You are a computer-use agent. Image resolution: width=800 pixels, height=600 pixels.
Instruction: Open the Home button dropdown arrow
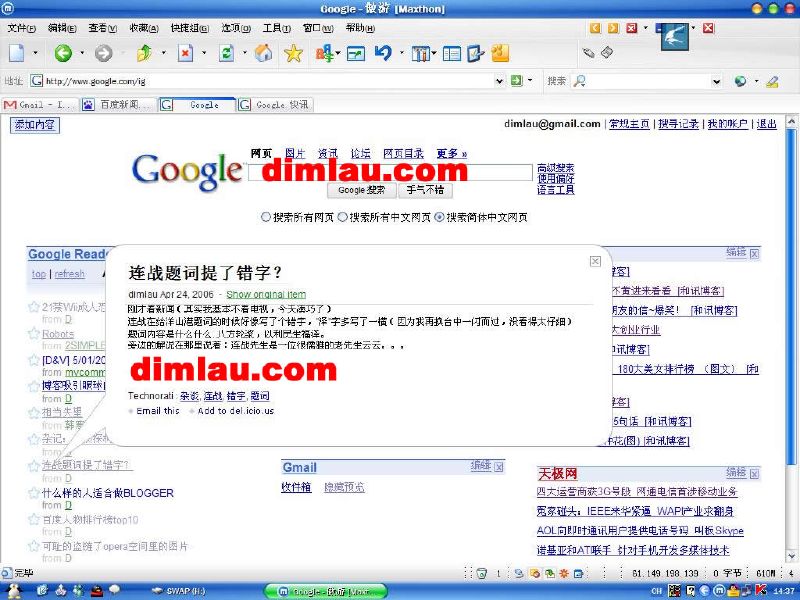(245, 55)
